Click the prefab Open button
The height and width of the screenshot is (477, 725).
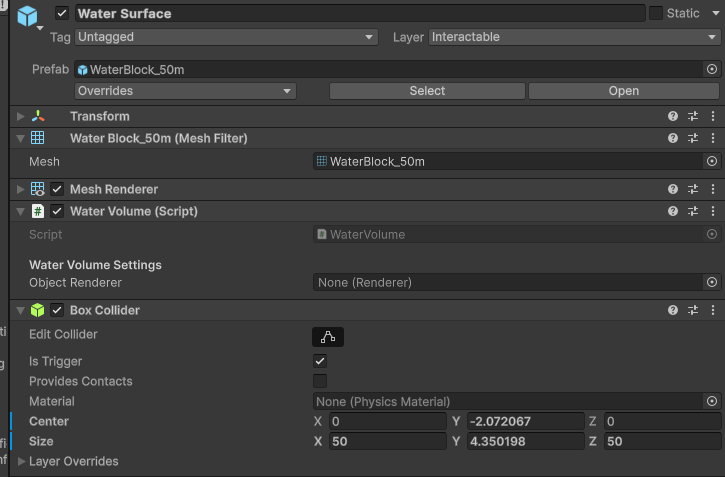[x=623, y=91]
